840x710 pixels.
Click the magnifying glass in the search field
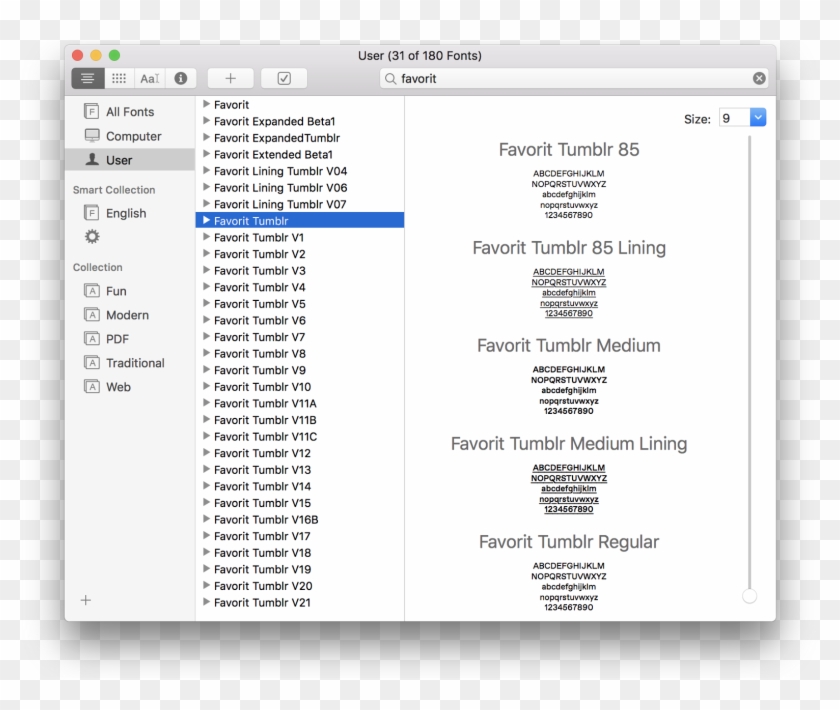click(392, 78)
